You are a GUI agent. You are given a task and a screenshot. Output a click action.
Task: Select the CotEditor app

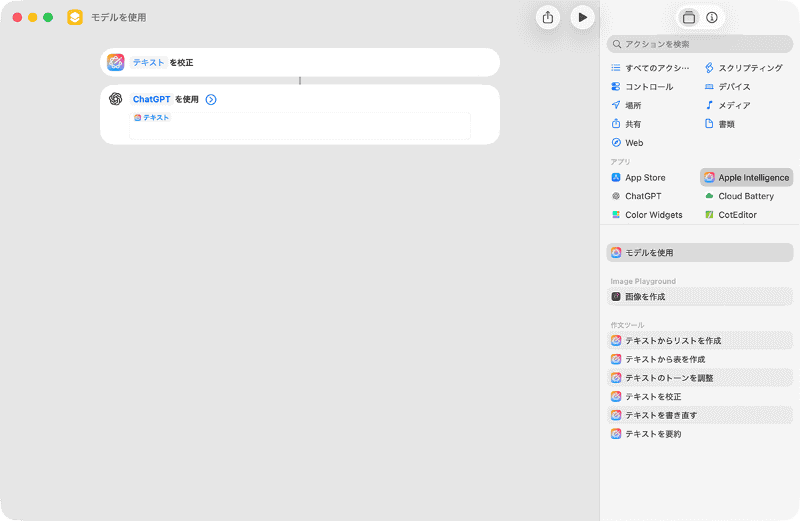pos(737,215)
